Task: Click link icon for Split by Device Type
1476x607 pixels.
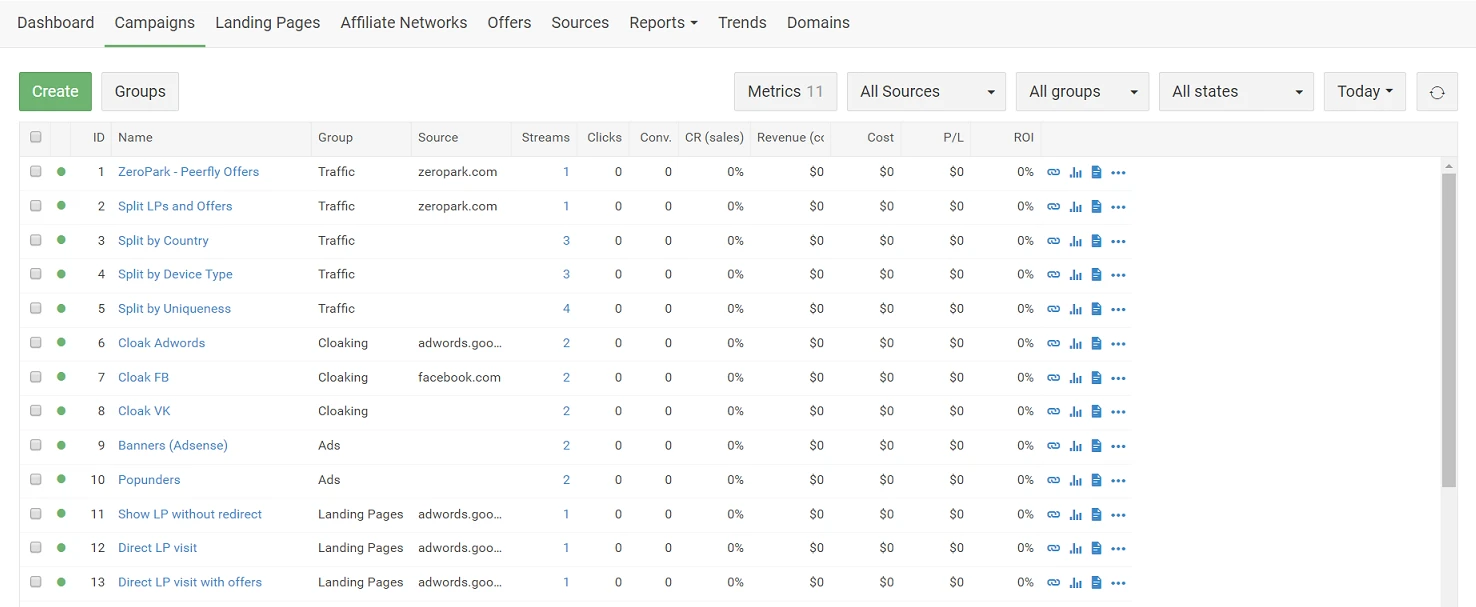Action: 1053,275
